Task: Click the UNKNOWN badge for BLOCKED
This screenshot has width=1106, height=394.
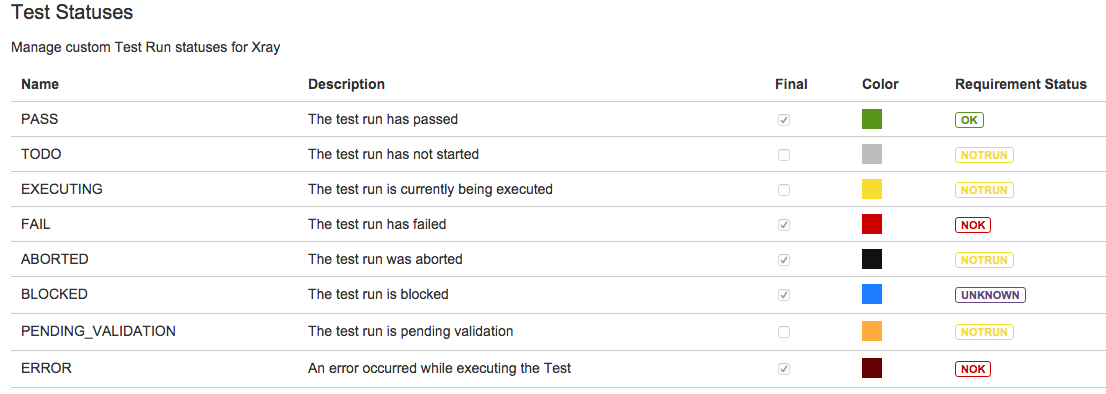Action: point(990,295)
